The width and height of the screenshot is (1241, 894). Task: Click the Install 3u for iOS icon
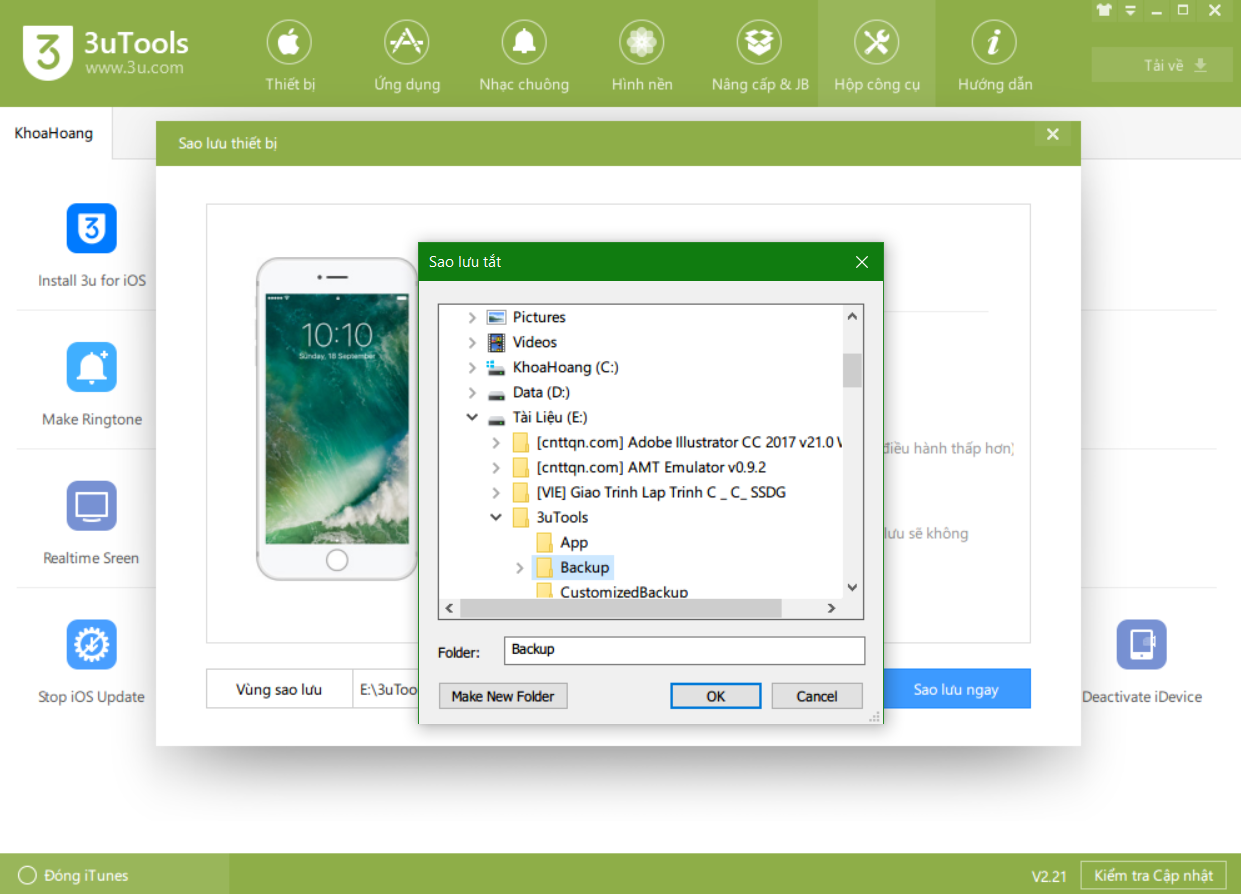(x=92, y=229)
